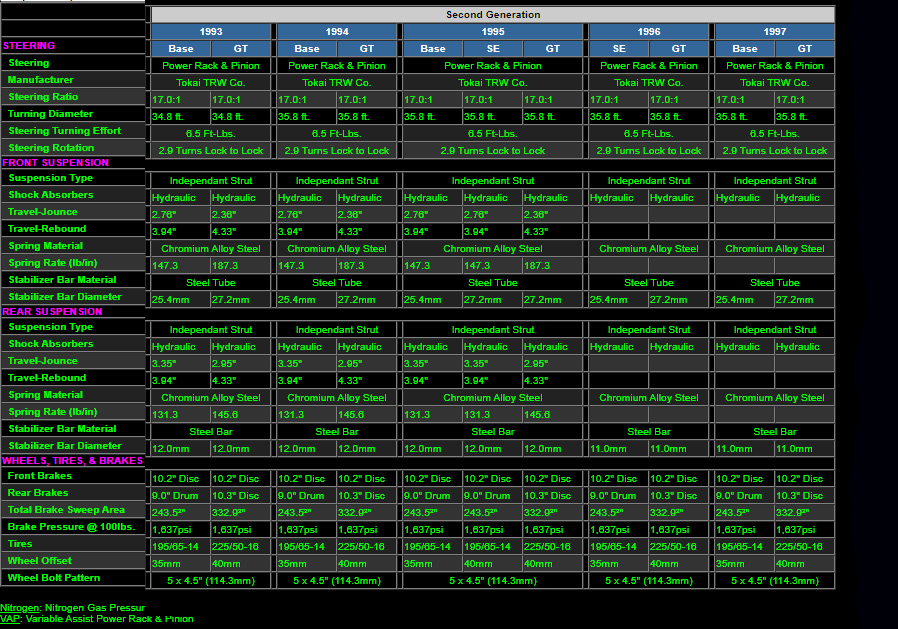
Task: Click 5 x 4.5" (114.3mm) under 1995
Action: point(493,581)
